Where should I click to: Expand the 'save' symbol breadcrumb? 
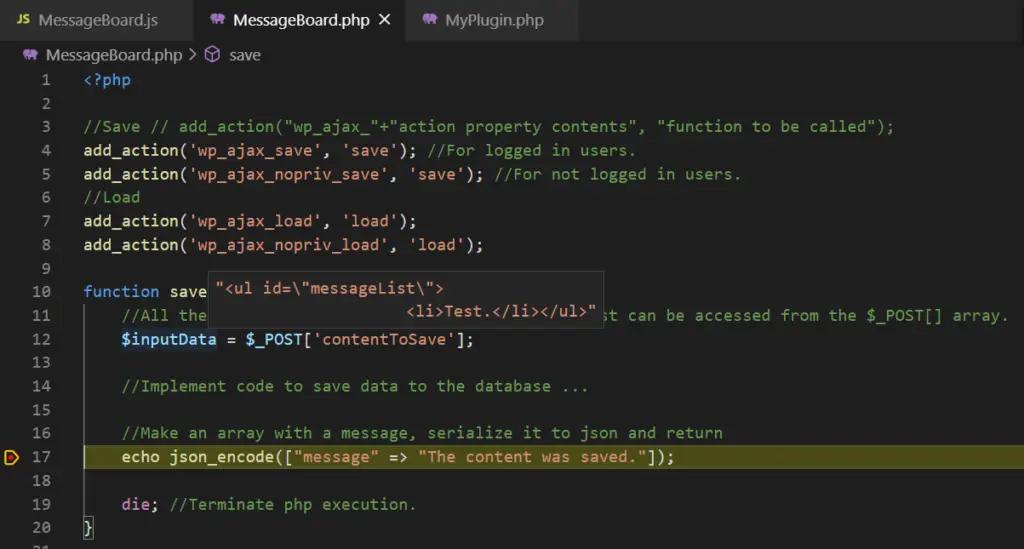[x=244, y=55]
